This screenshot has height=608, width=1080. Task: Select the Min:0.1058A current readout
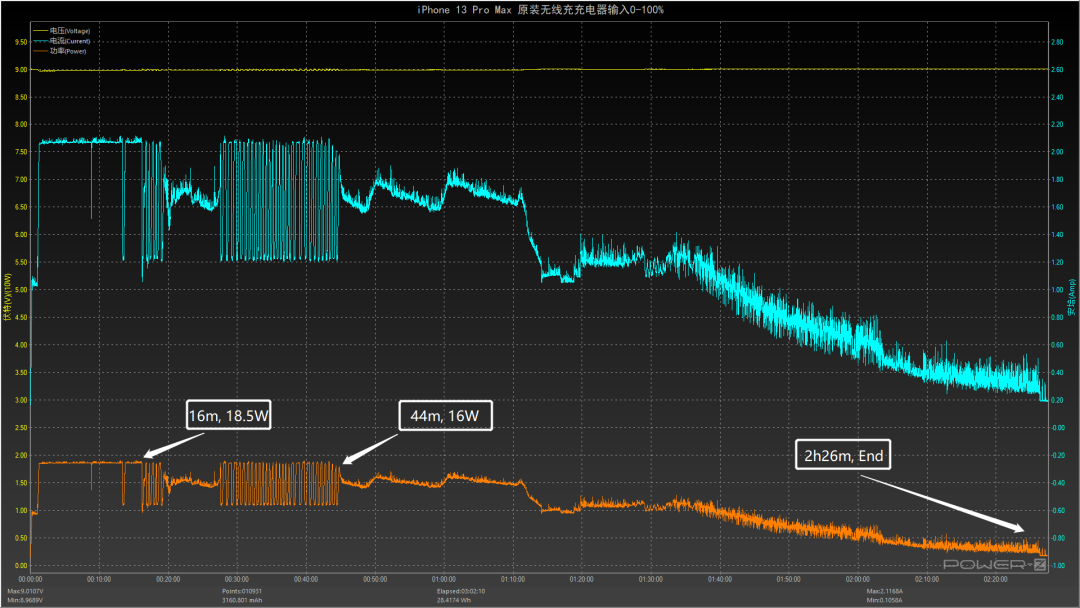tap(884, 600)
